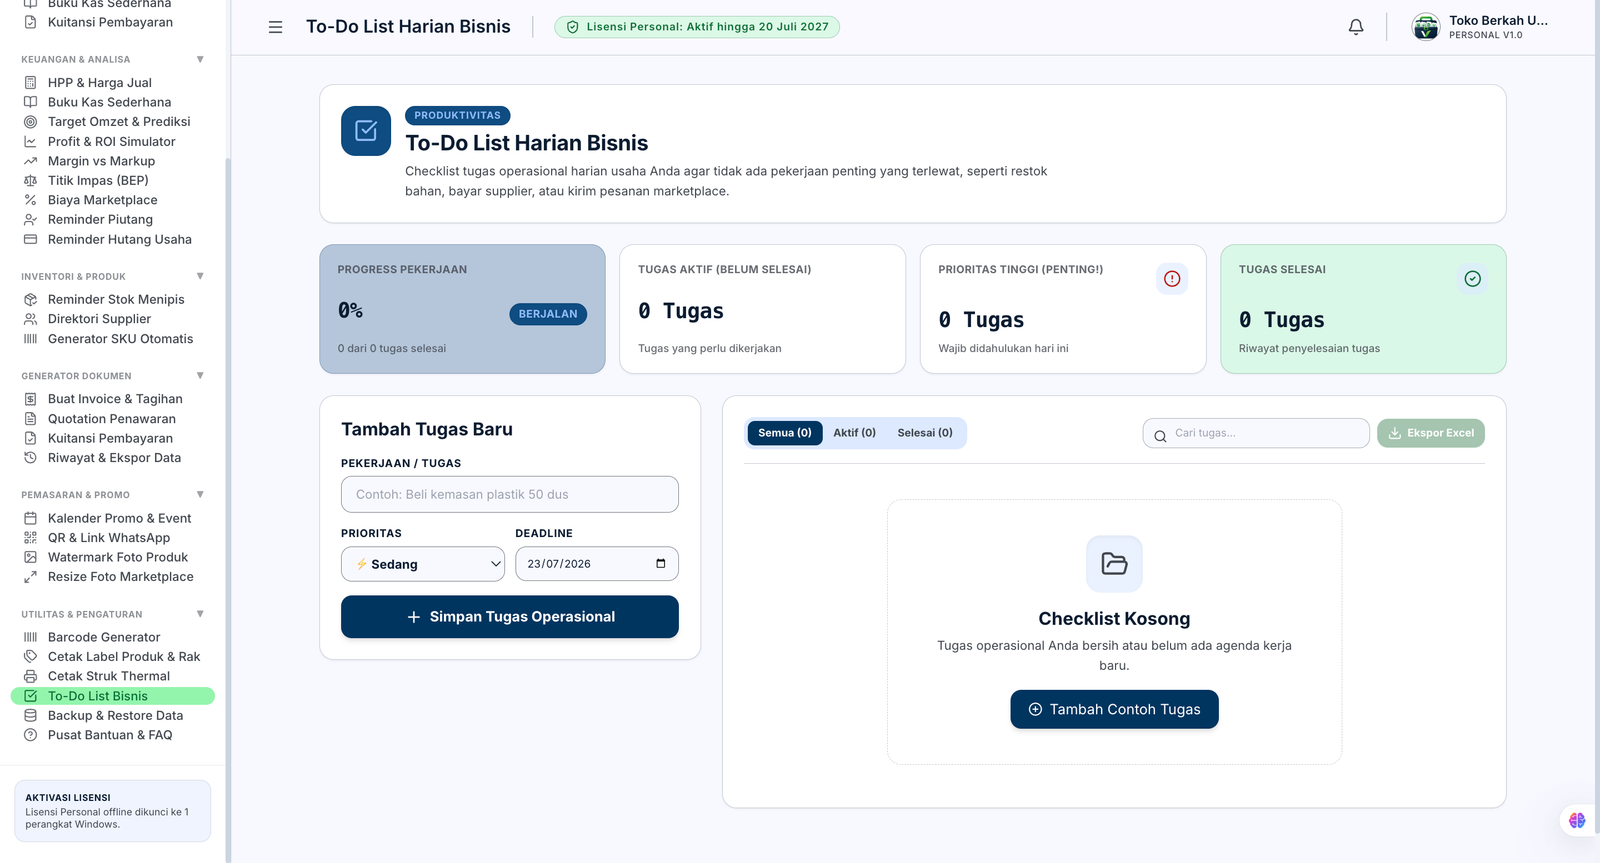The height and width of the screenshot is (863, 1600).
Task: Click the To-Do header checklist icon
Action: (366, 131)
